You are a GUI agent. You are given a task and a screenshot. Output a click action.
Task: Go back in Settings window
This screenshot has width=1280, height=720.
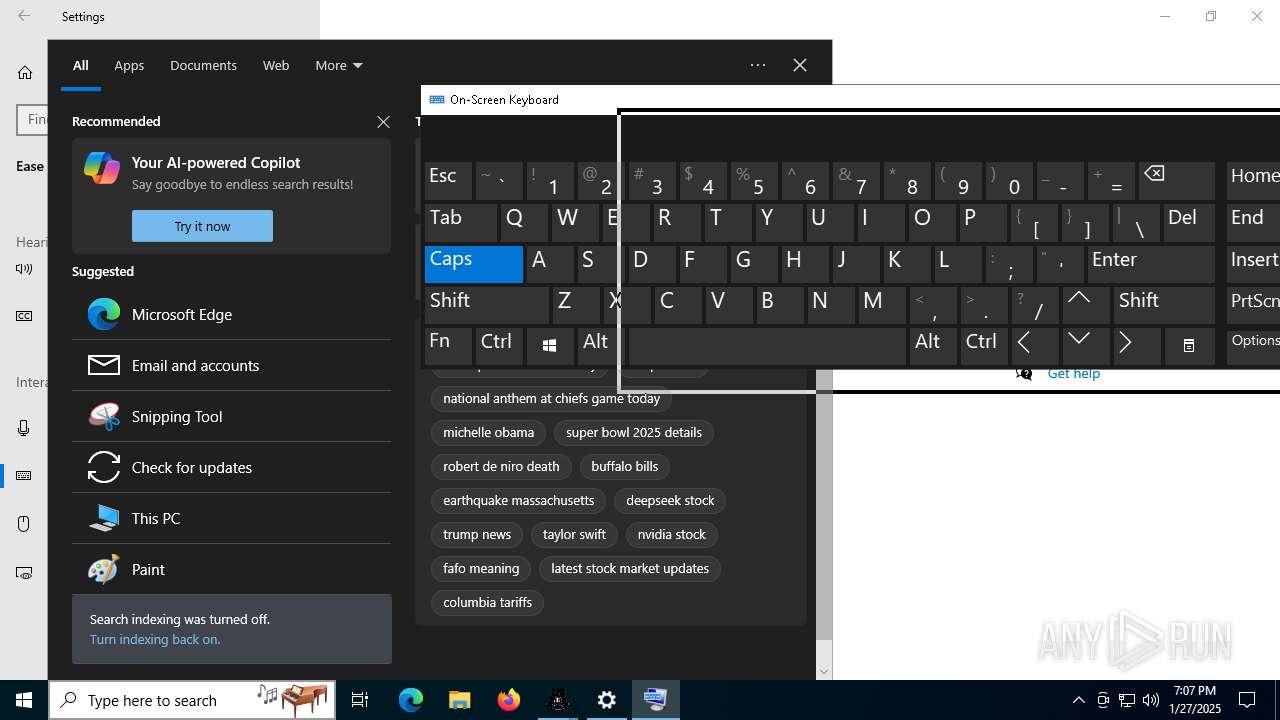coord(24,16)
